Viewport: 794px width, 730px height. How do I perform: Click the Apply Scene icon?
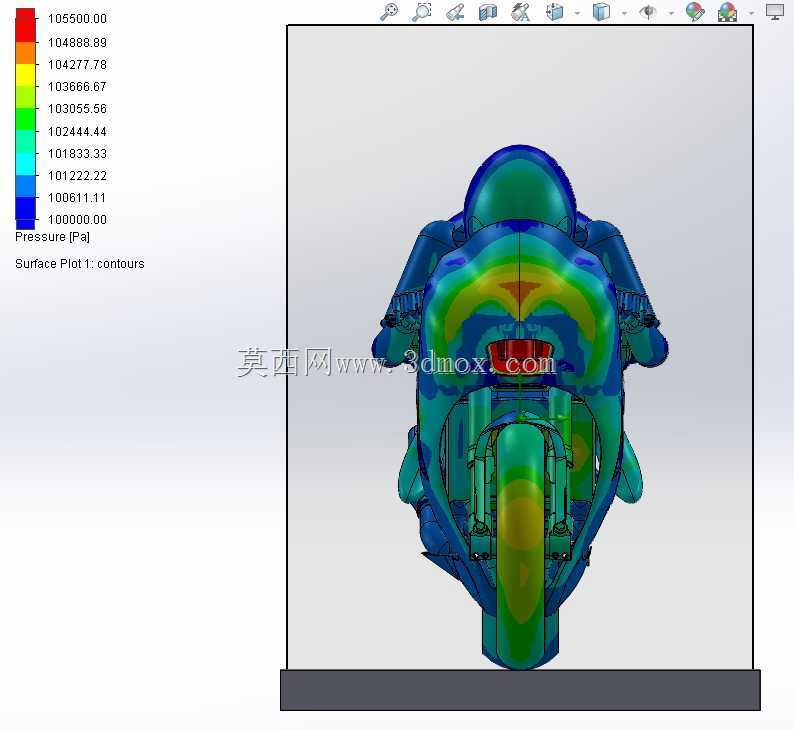pos(727,12)
